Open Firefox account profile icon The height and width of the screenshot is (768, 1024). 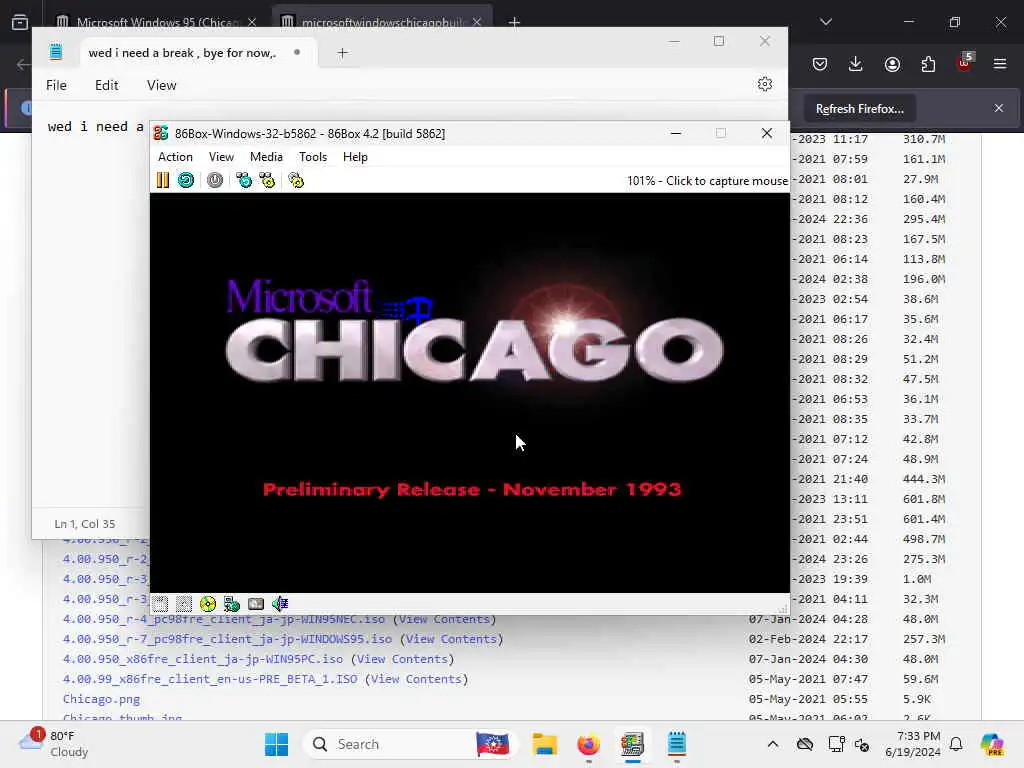[x=892, y=64]
